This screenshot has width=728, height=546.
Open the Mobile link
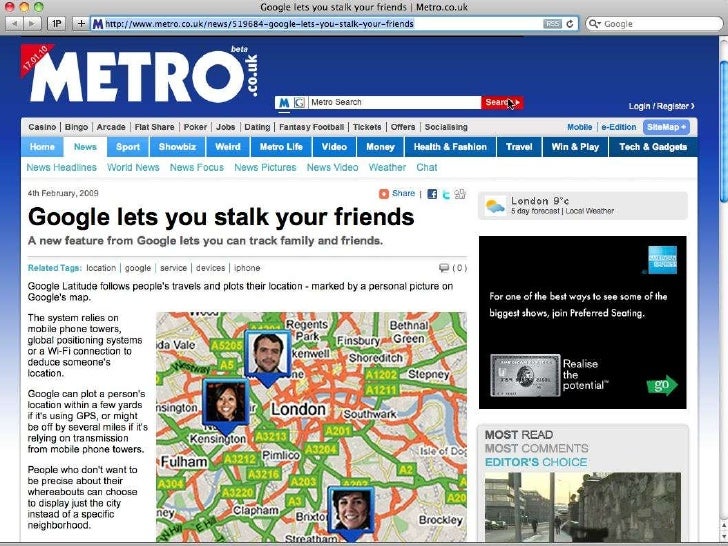[x=579, y=127]
